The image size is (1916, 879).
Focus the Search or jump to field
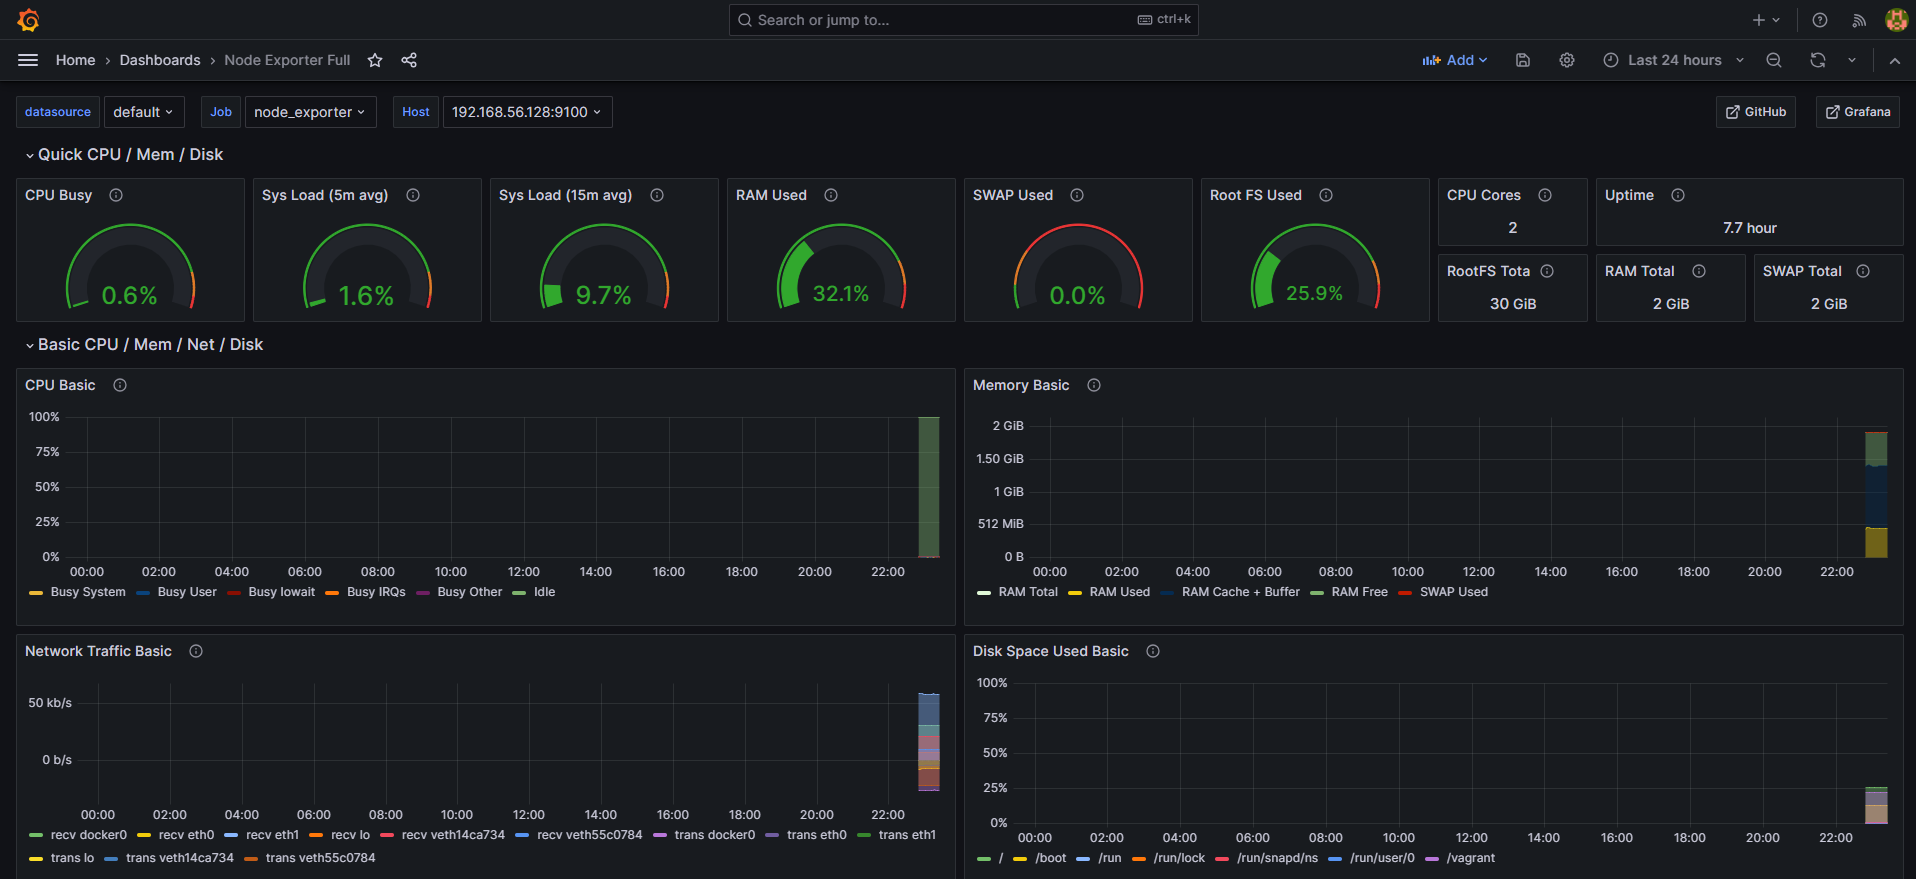tap(964, 20)
